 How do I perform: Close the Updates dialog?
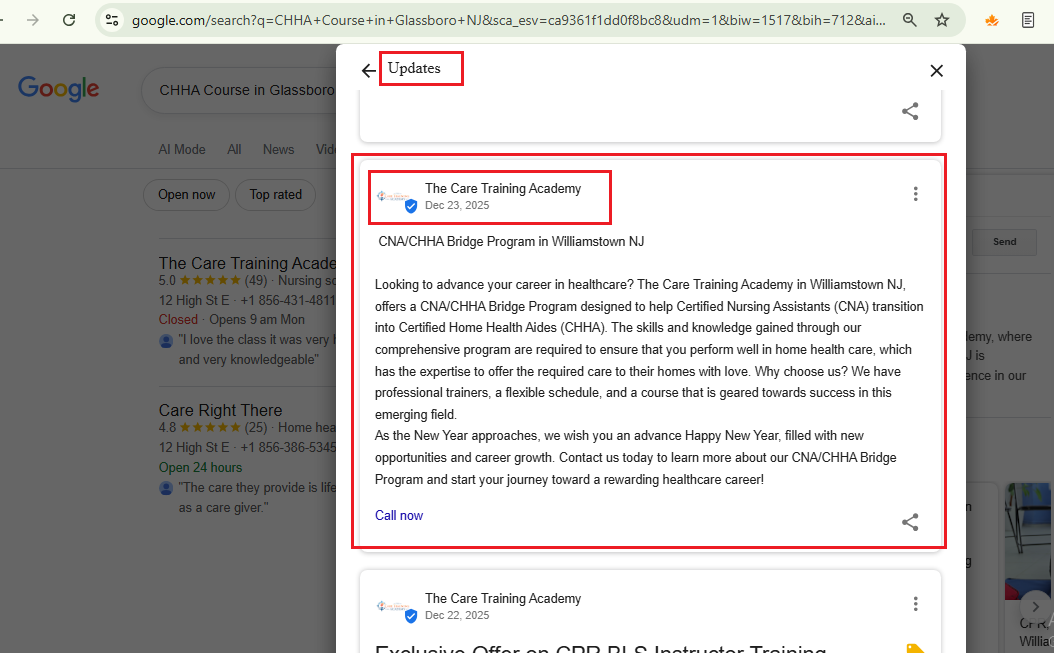point(936,71)
